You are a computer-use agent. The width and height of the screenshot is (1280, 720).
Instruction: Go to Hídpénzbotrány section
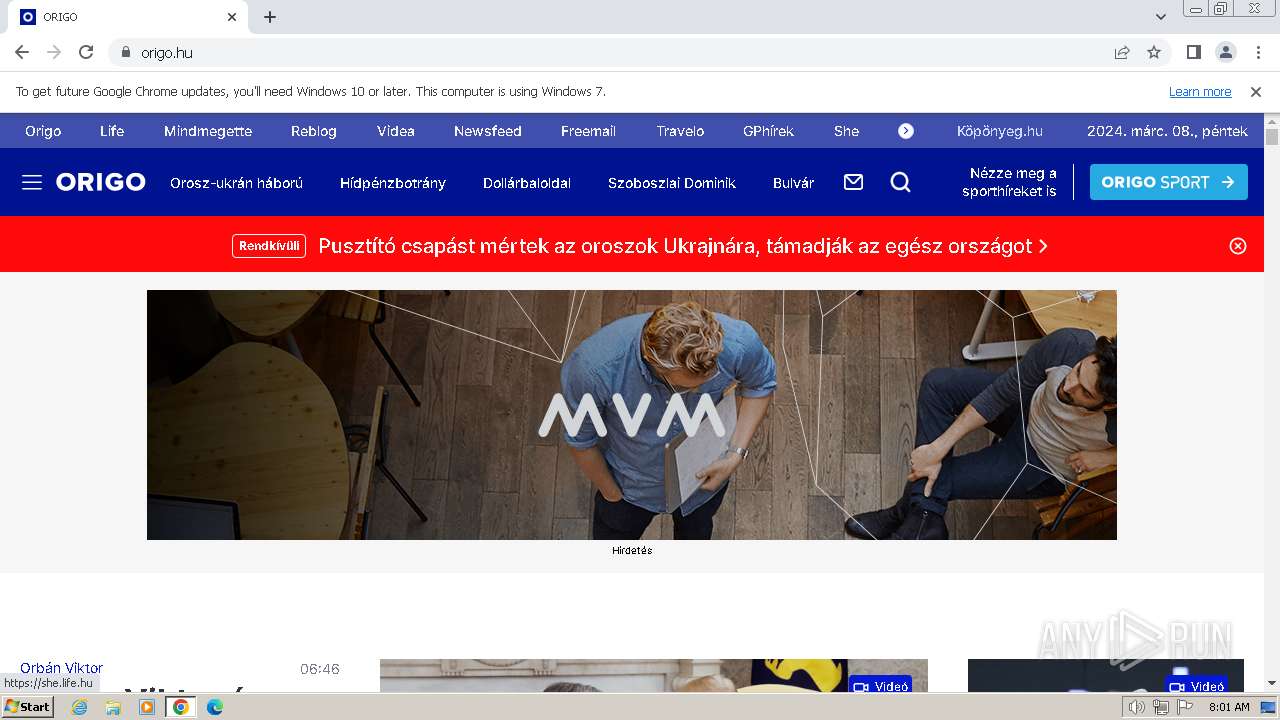pos(393,183)
